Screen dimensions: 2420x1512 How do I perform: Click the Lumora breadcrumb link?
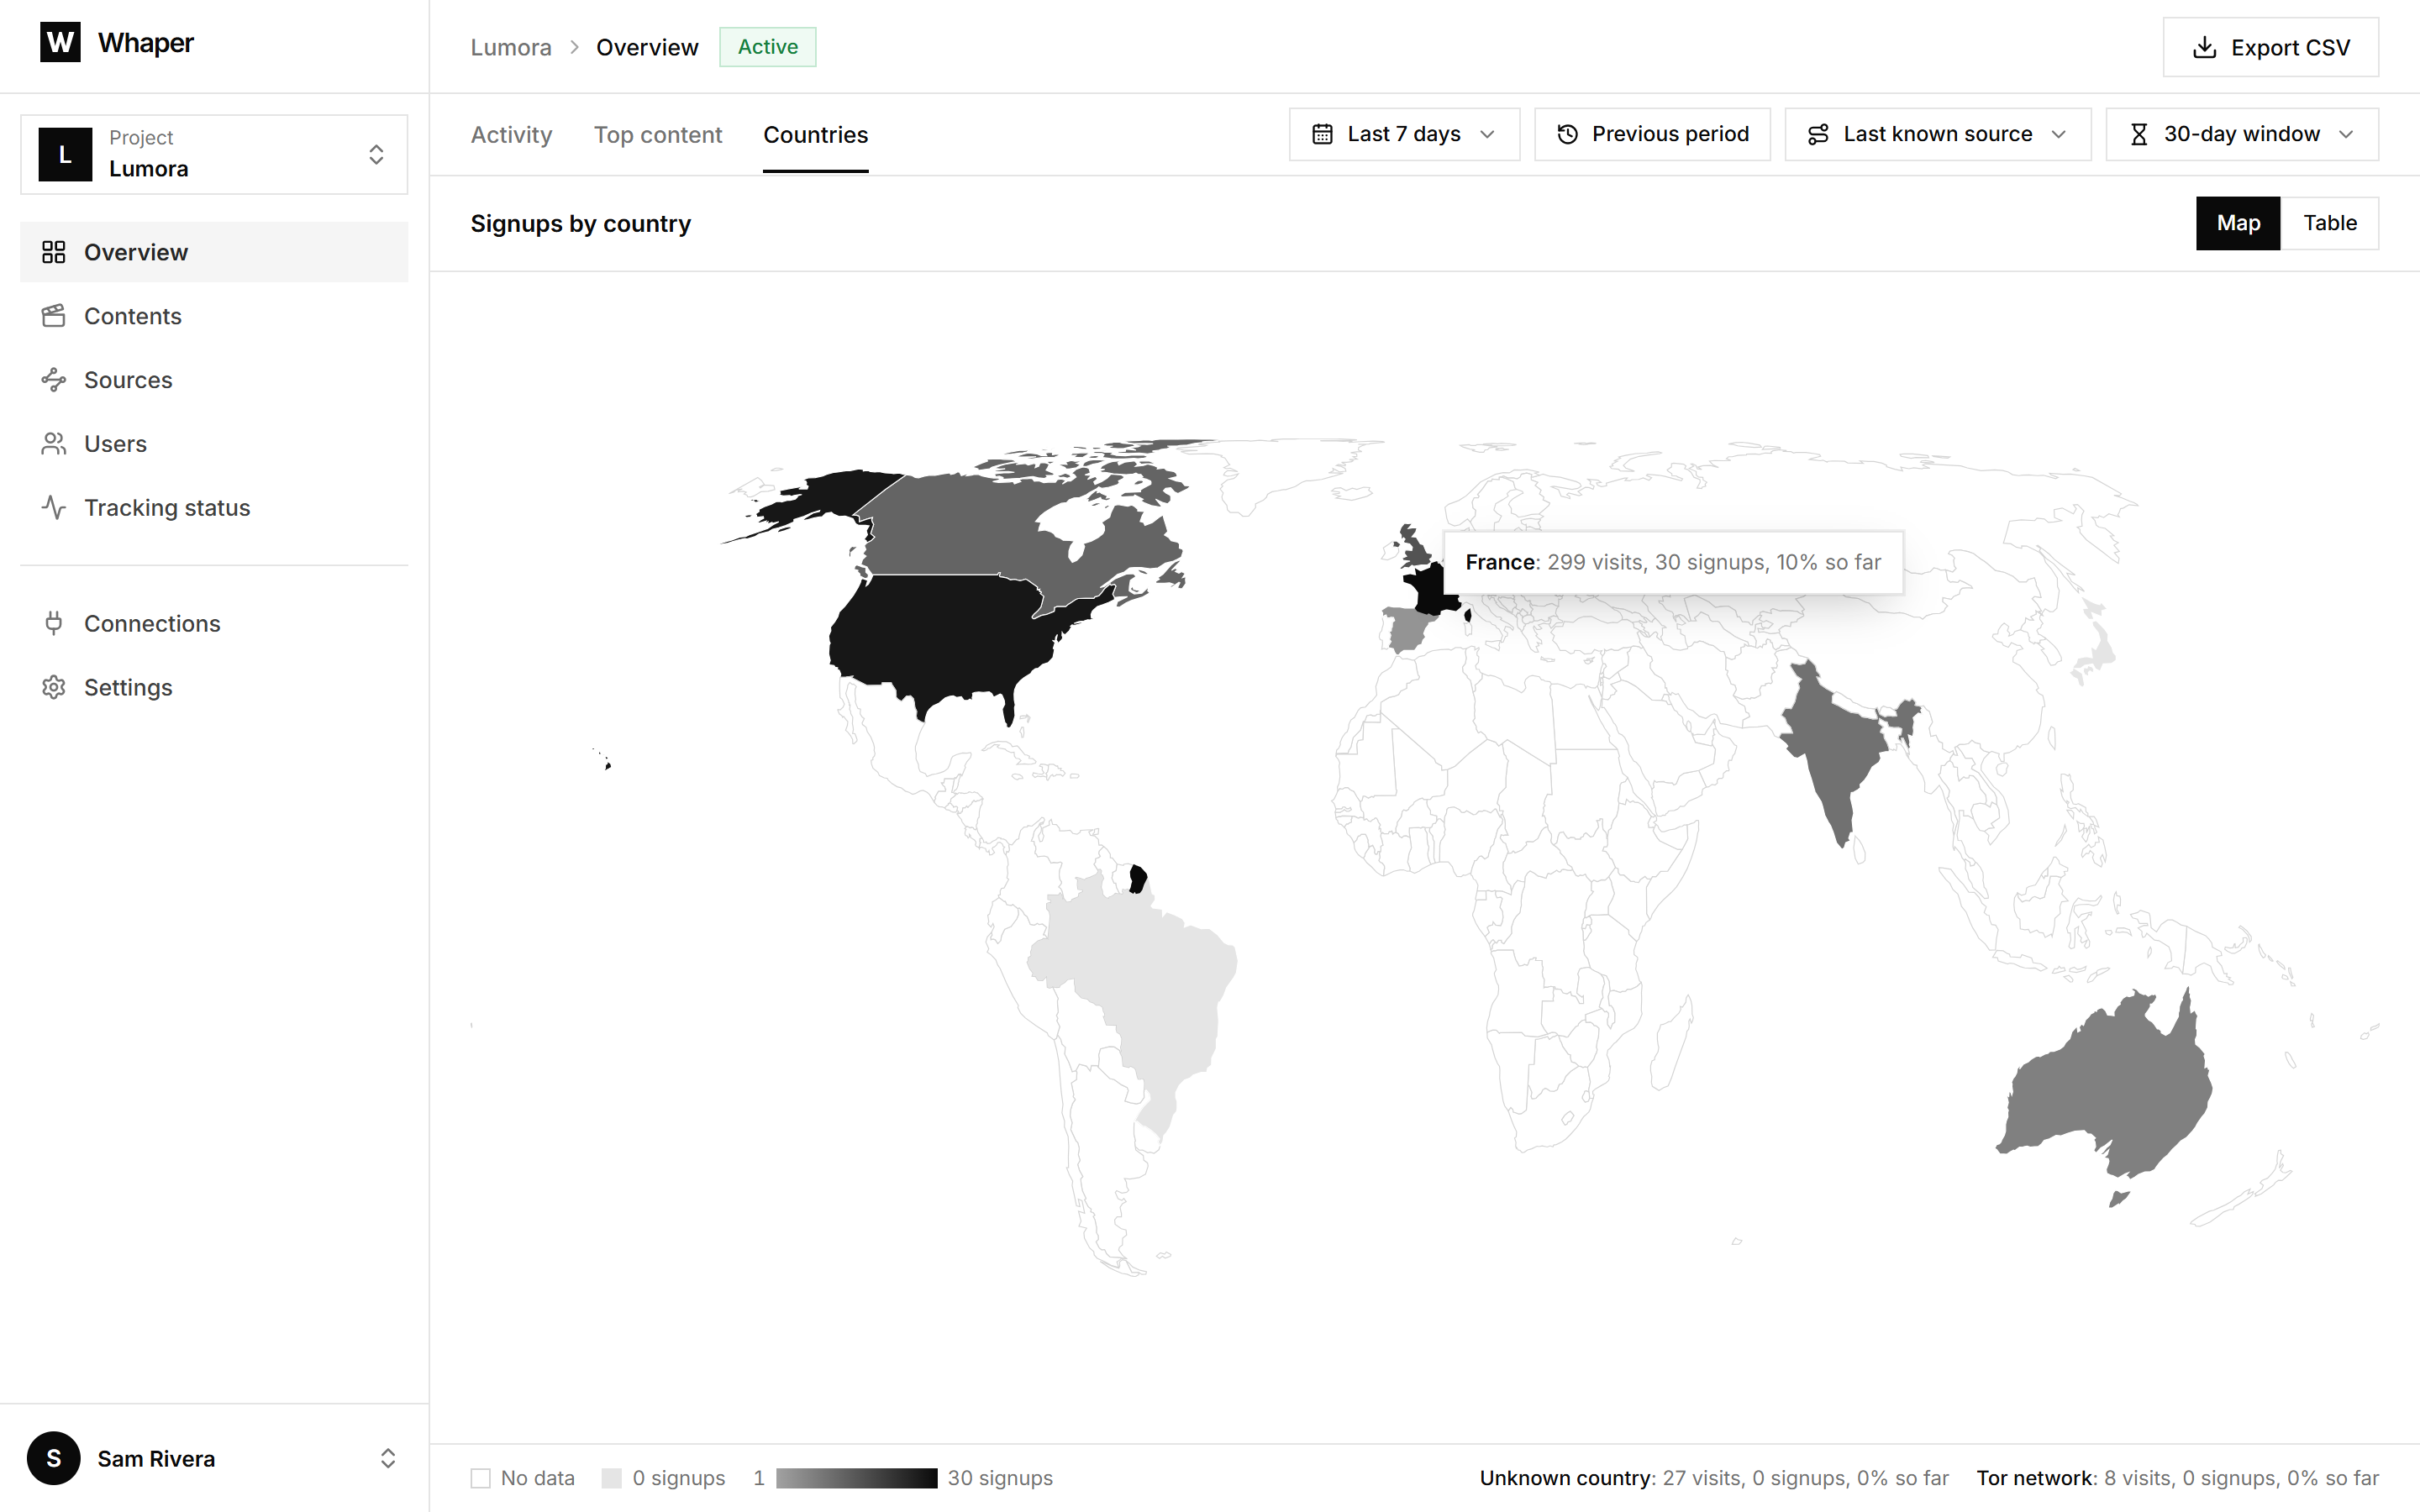pyautogui.click(x=511, y=47)
